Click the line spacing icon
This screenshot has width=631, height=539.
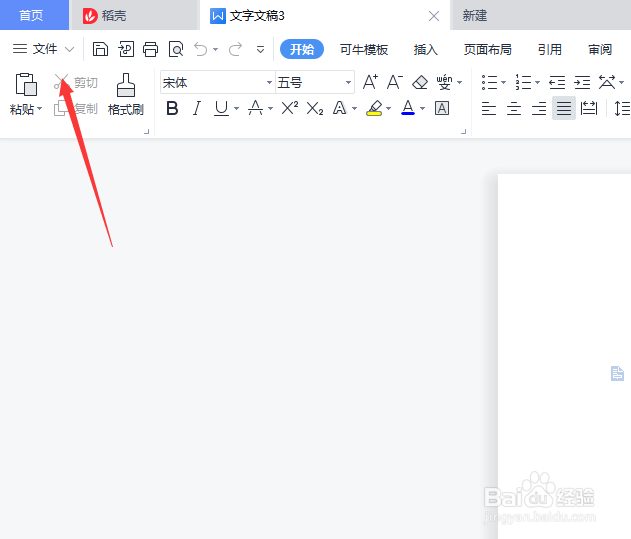[622, 108]
